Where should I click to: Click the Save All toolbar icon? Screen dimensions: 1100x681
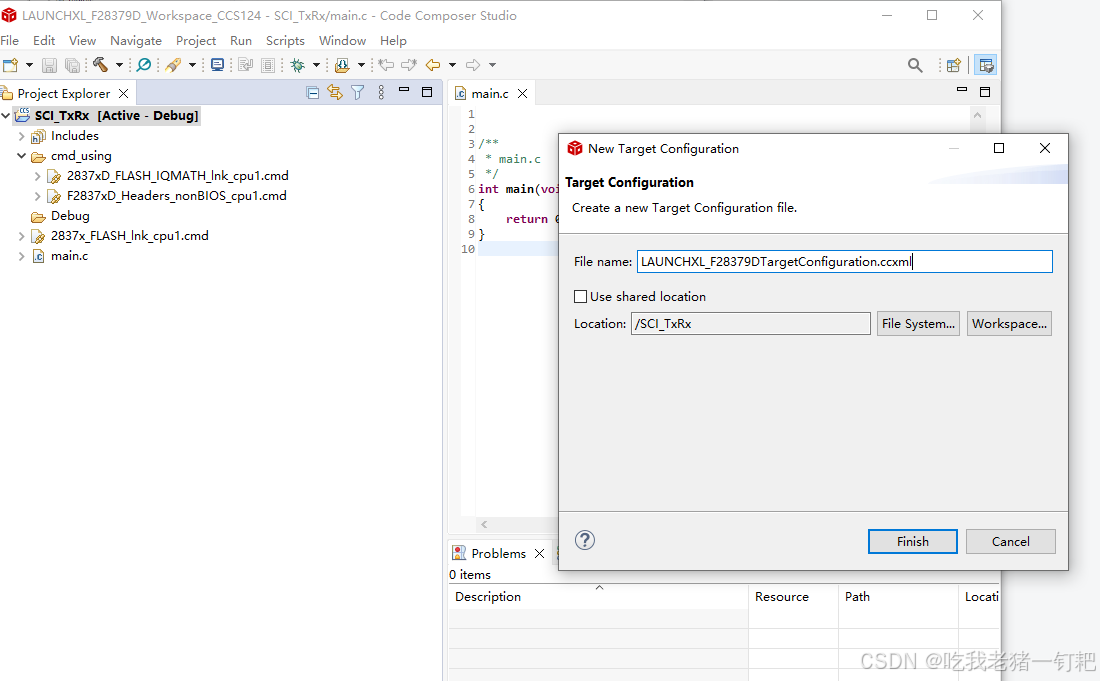coord(72,65)
